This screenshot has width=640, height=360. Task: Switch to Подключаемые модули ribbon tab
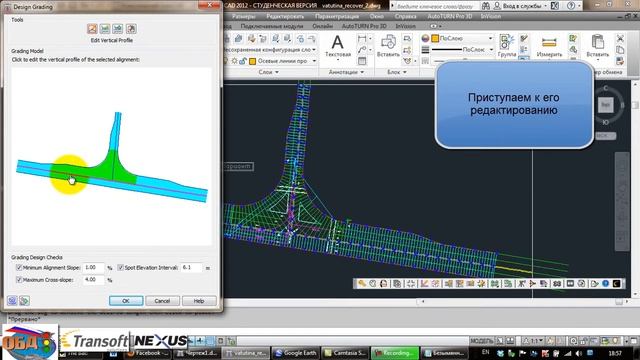click(272, 26)
